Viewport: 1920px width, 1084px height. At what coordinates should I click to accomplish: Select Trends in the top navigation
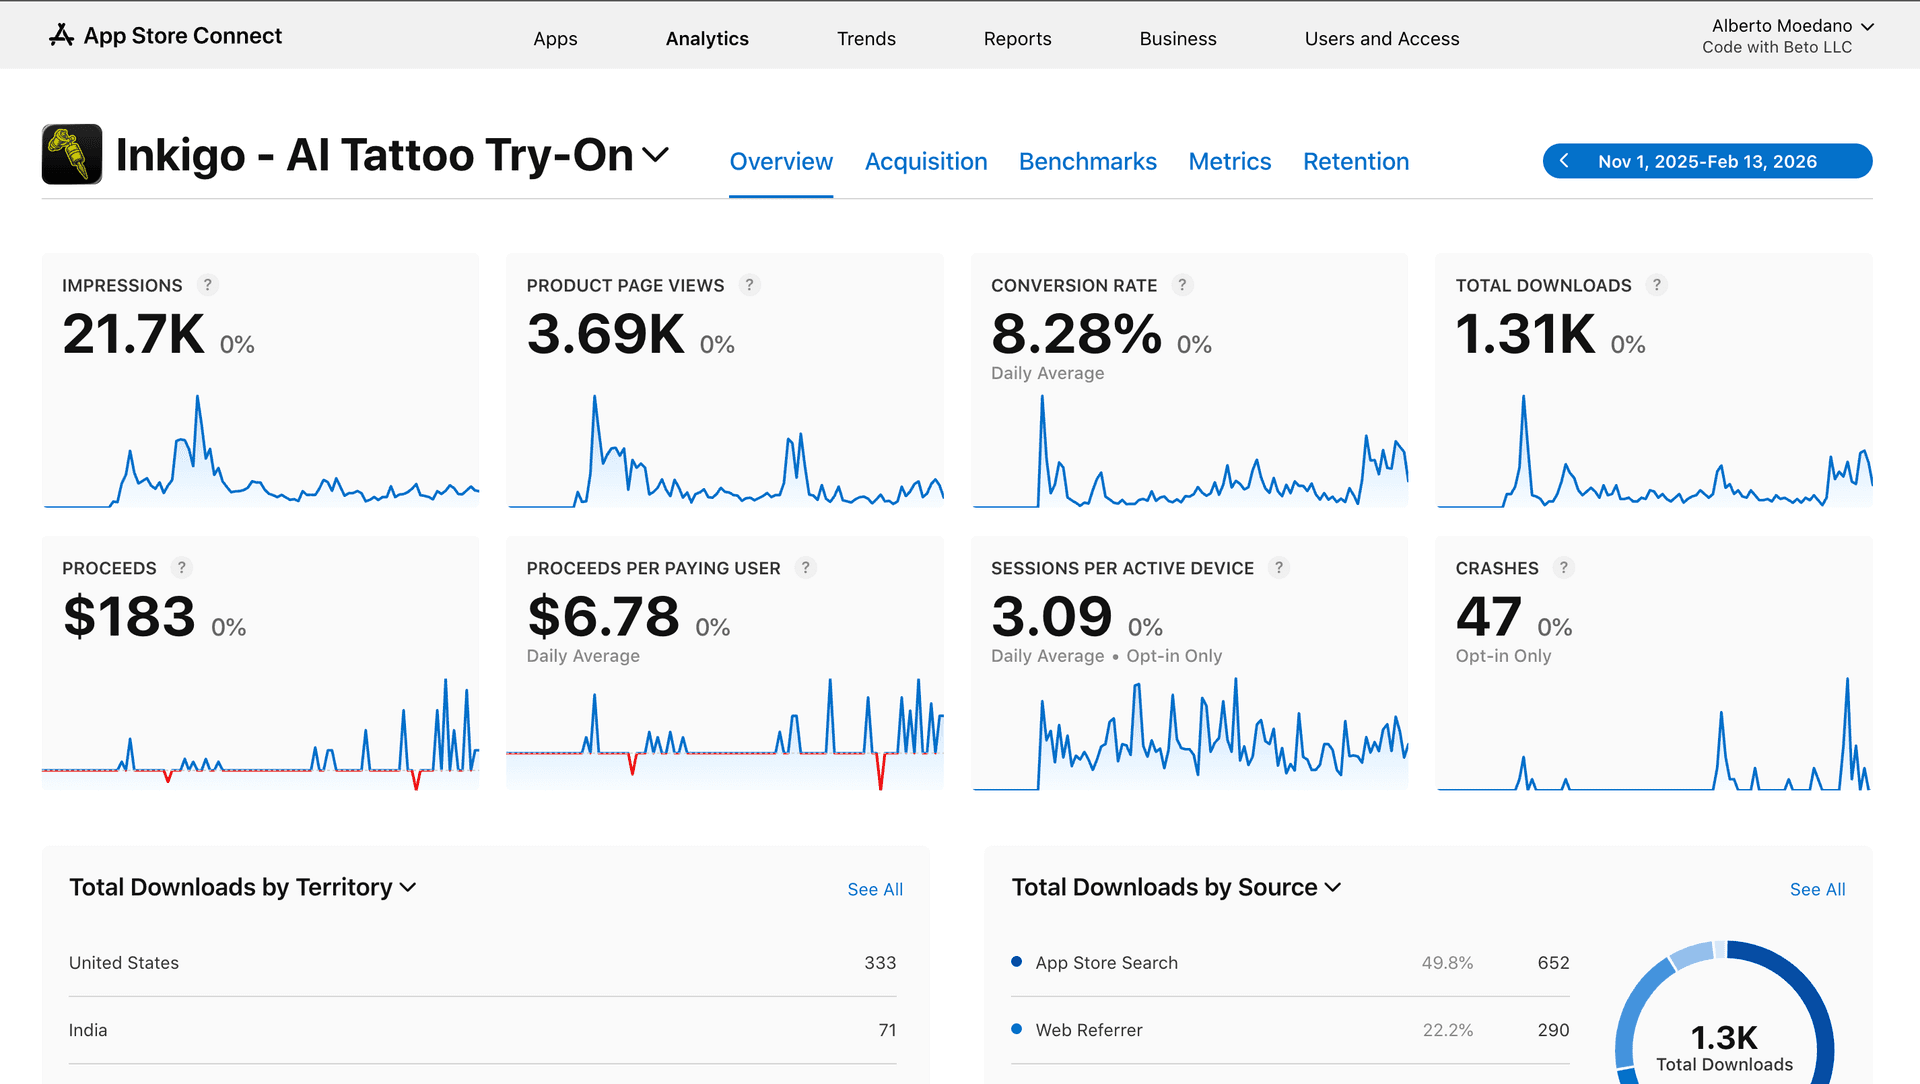(866, 39)
